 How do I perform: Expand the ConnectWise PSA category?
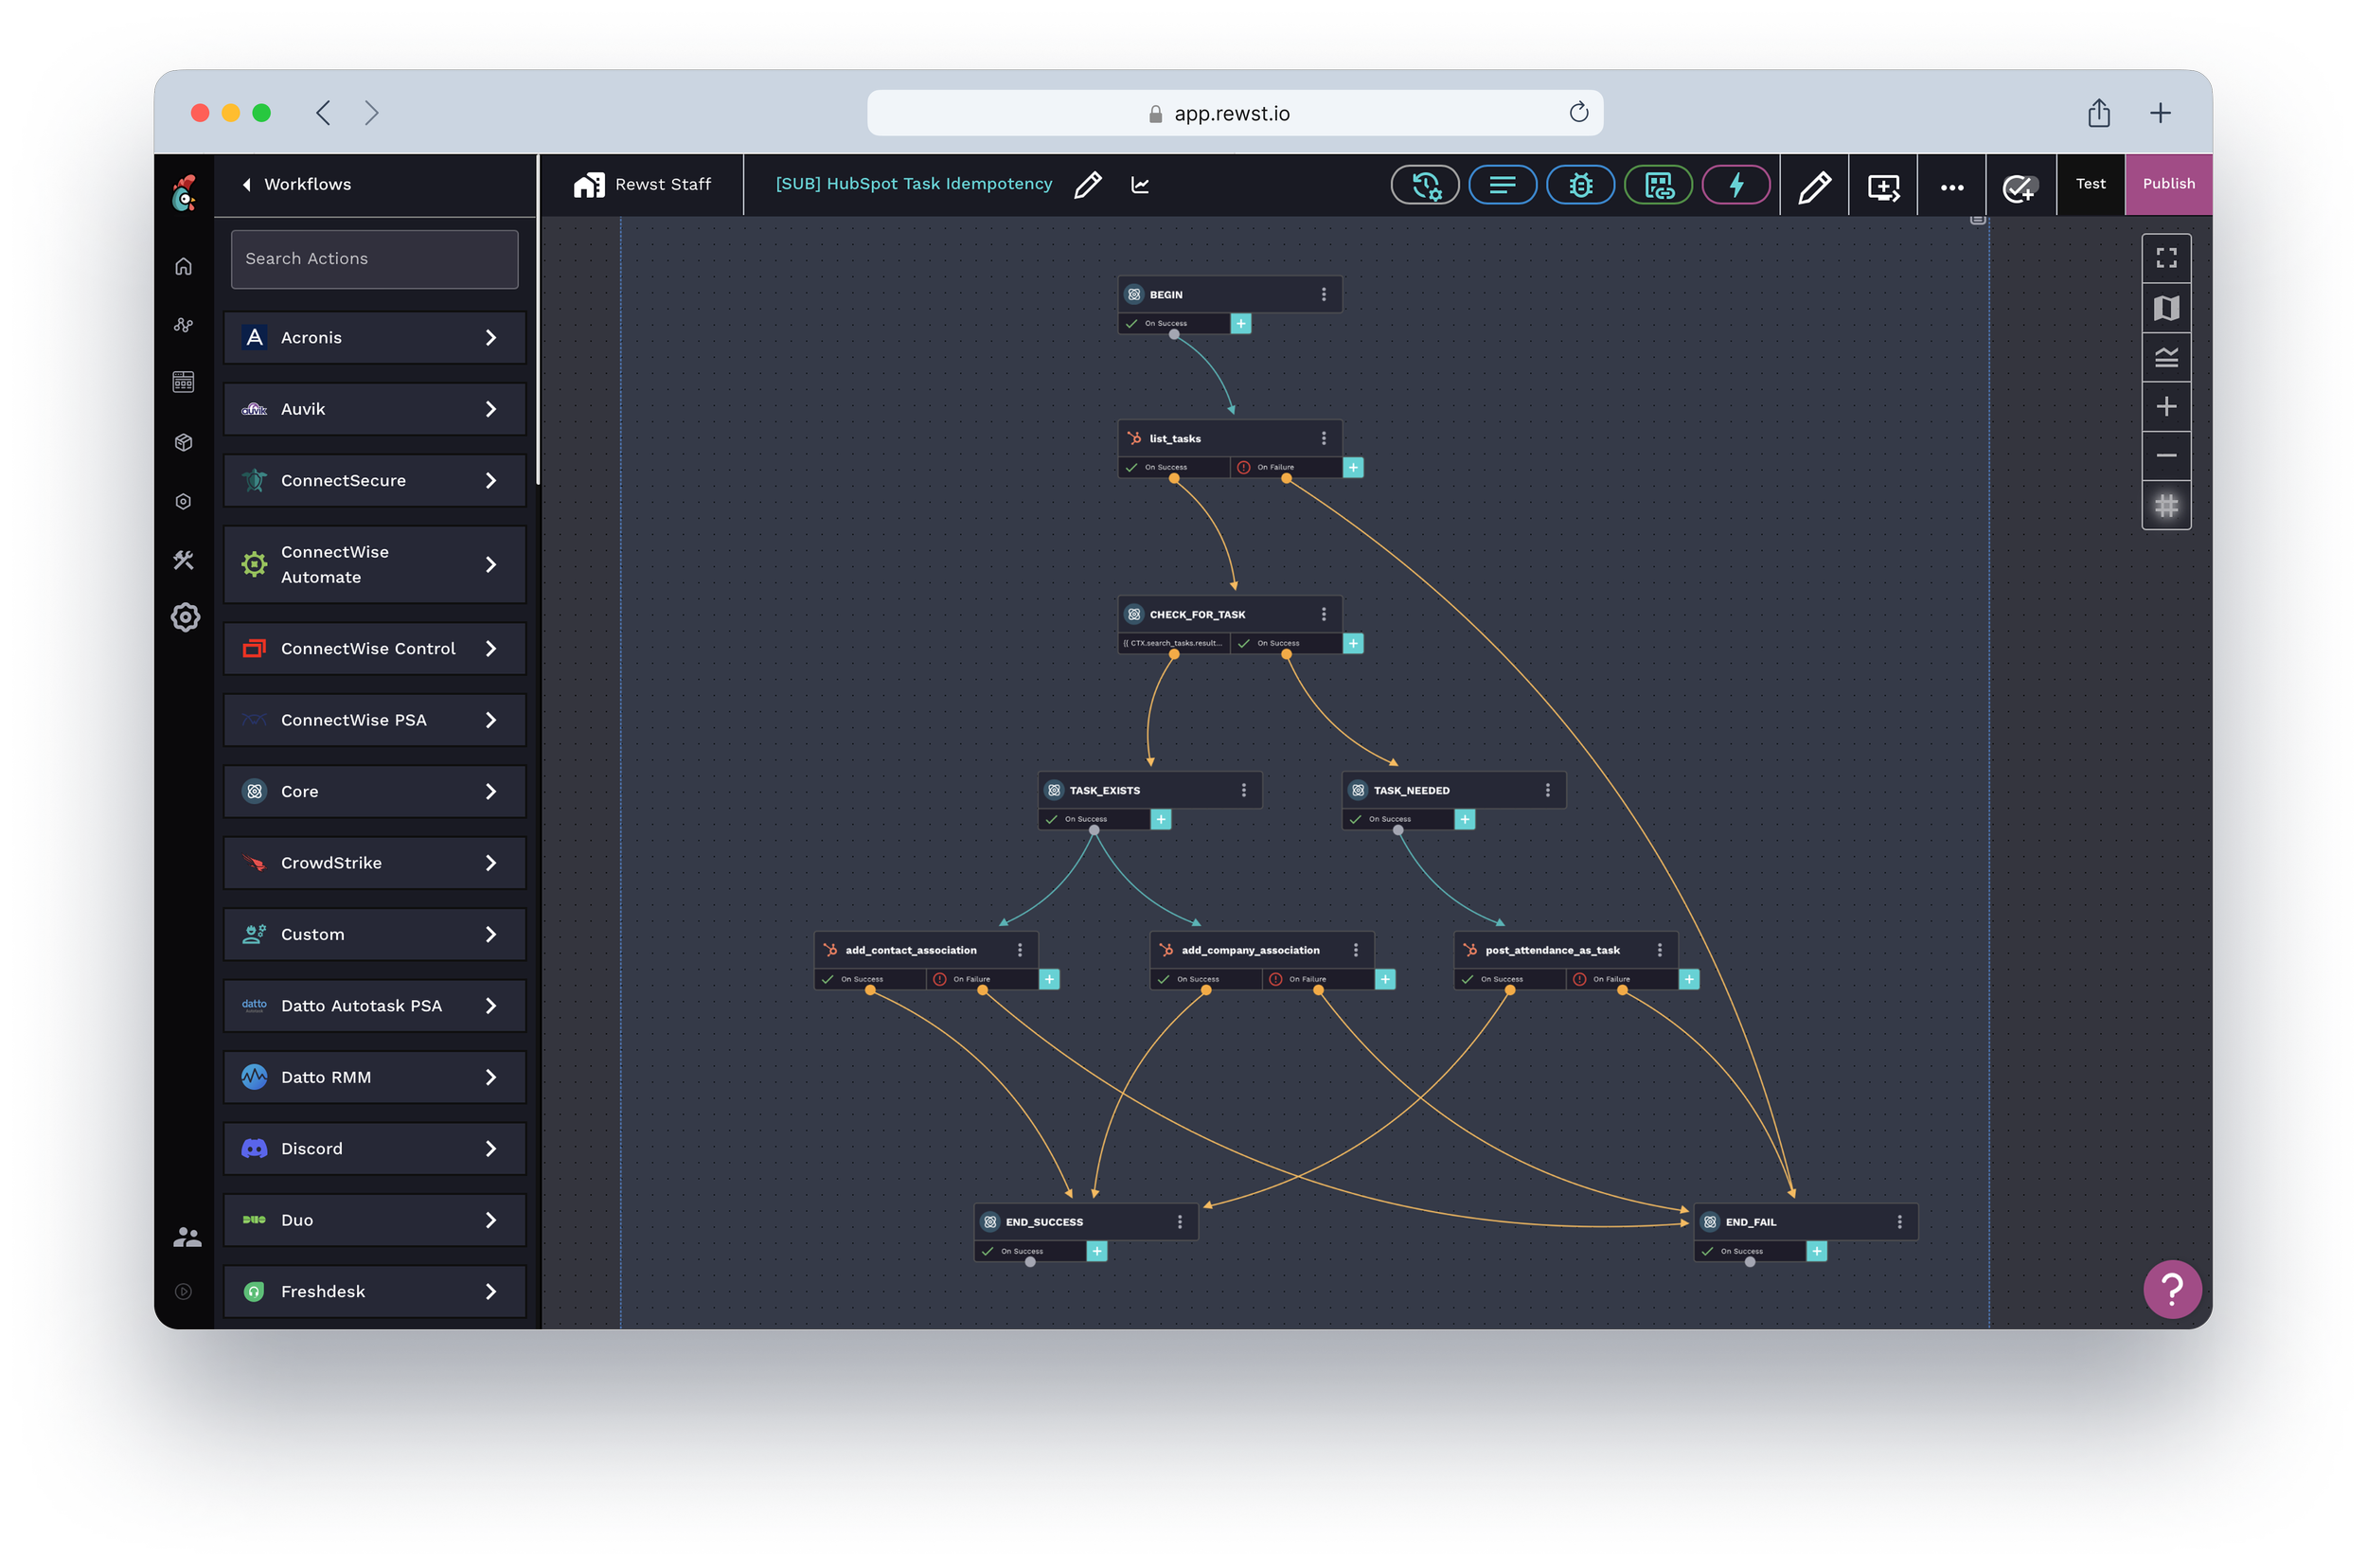click(x=374, y=720)
